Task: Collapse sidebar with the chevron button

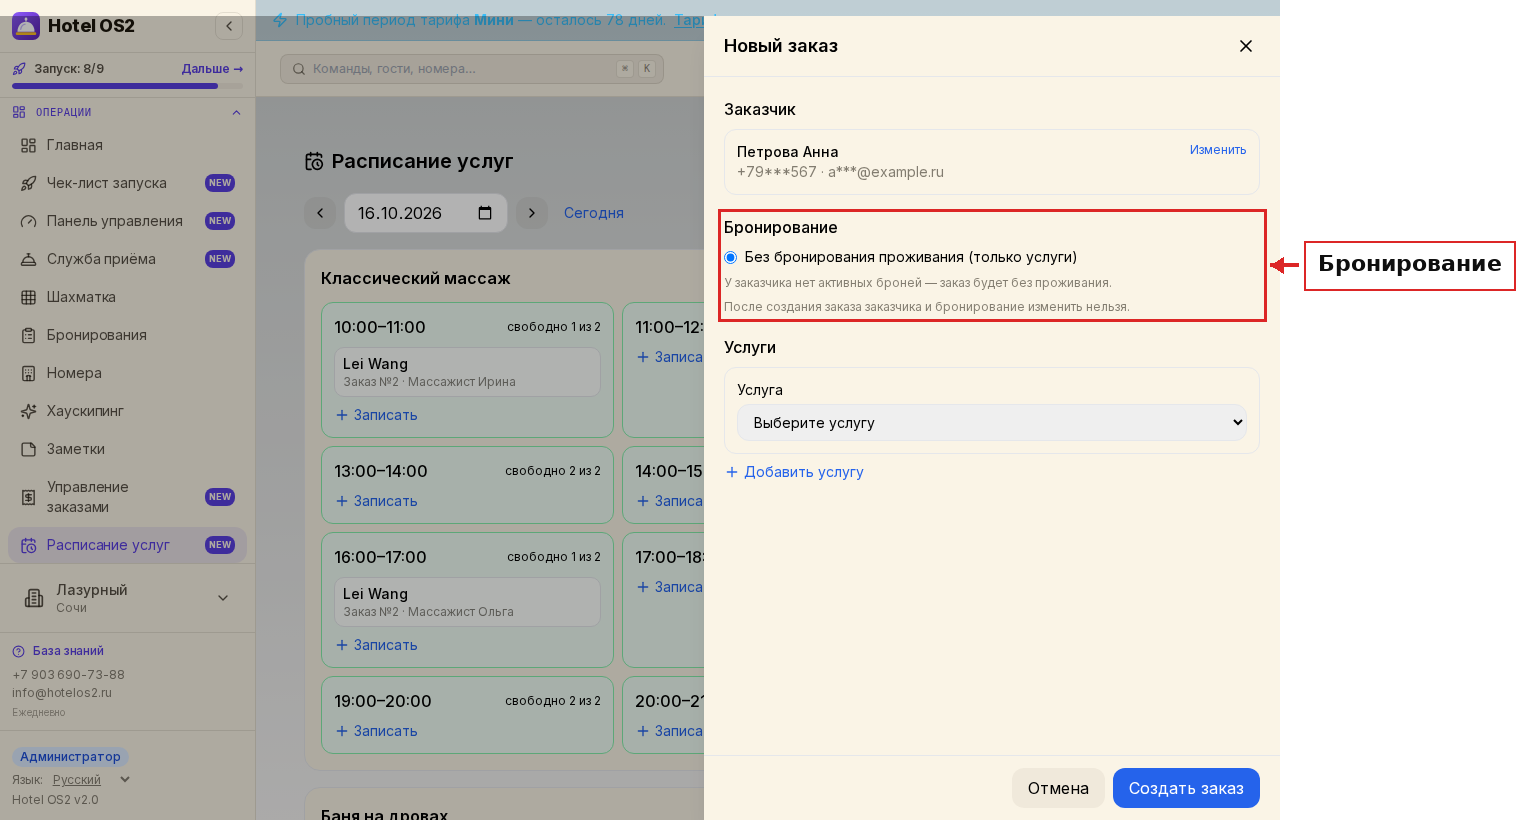Action: 229,26
